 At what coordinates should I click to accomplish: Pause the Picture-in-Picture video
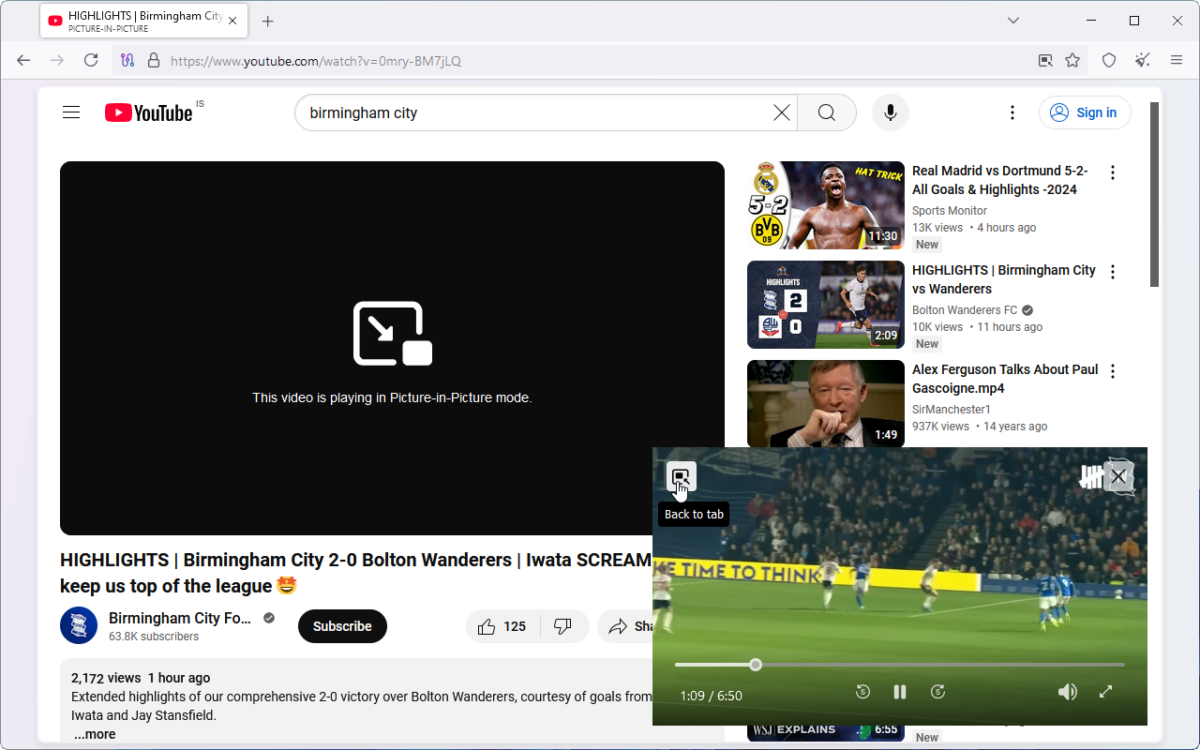899,691
